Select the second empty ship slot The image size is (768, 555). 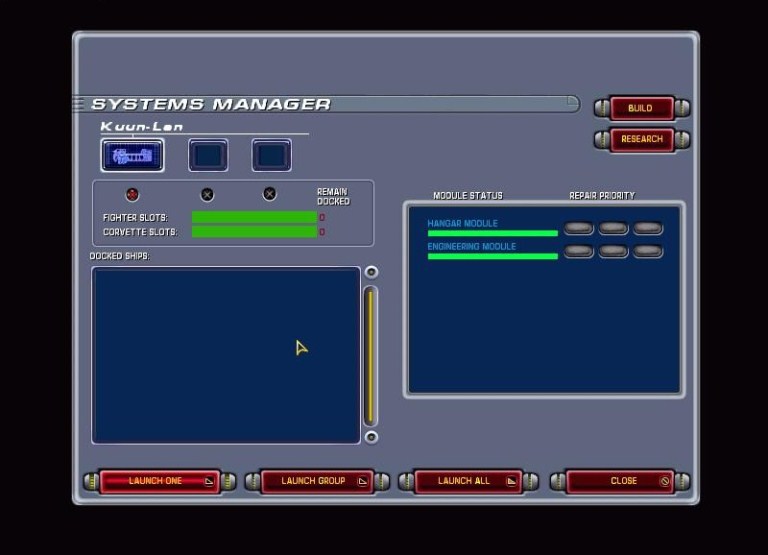coord(208,156)
